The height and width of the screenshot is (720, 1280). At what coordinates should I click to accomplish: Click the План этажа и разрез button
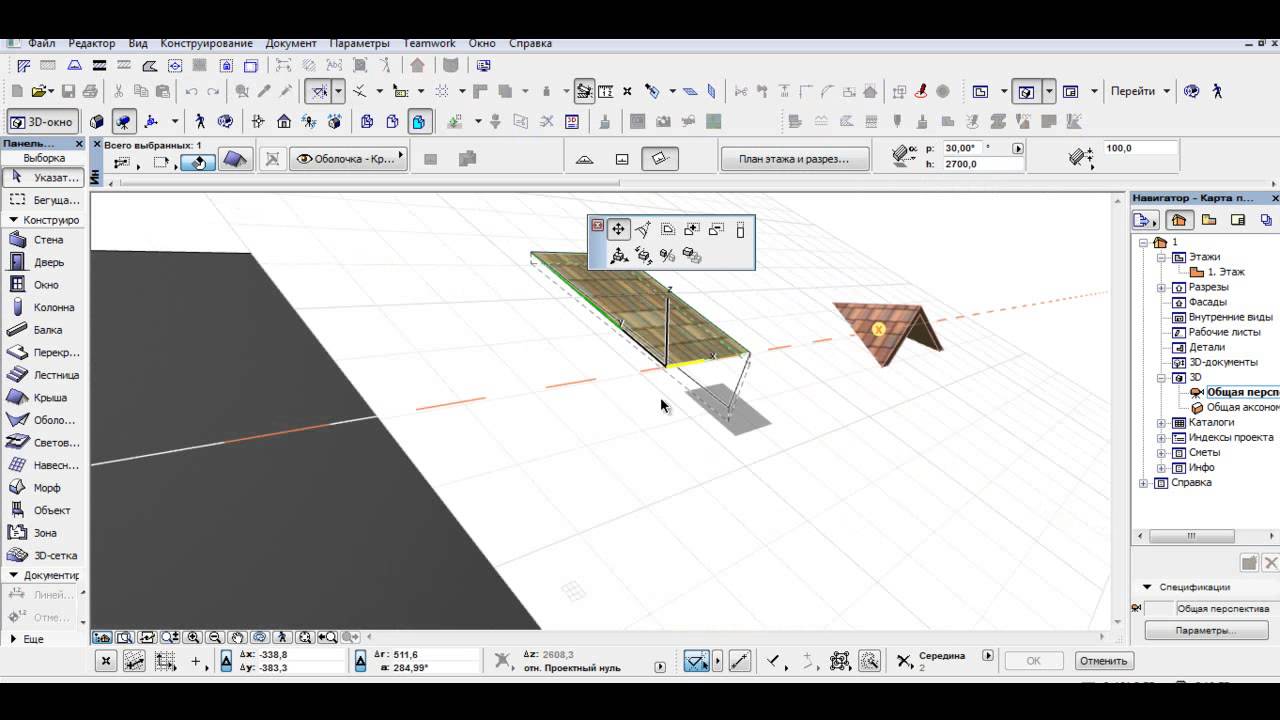[x=794, y=159]
